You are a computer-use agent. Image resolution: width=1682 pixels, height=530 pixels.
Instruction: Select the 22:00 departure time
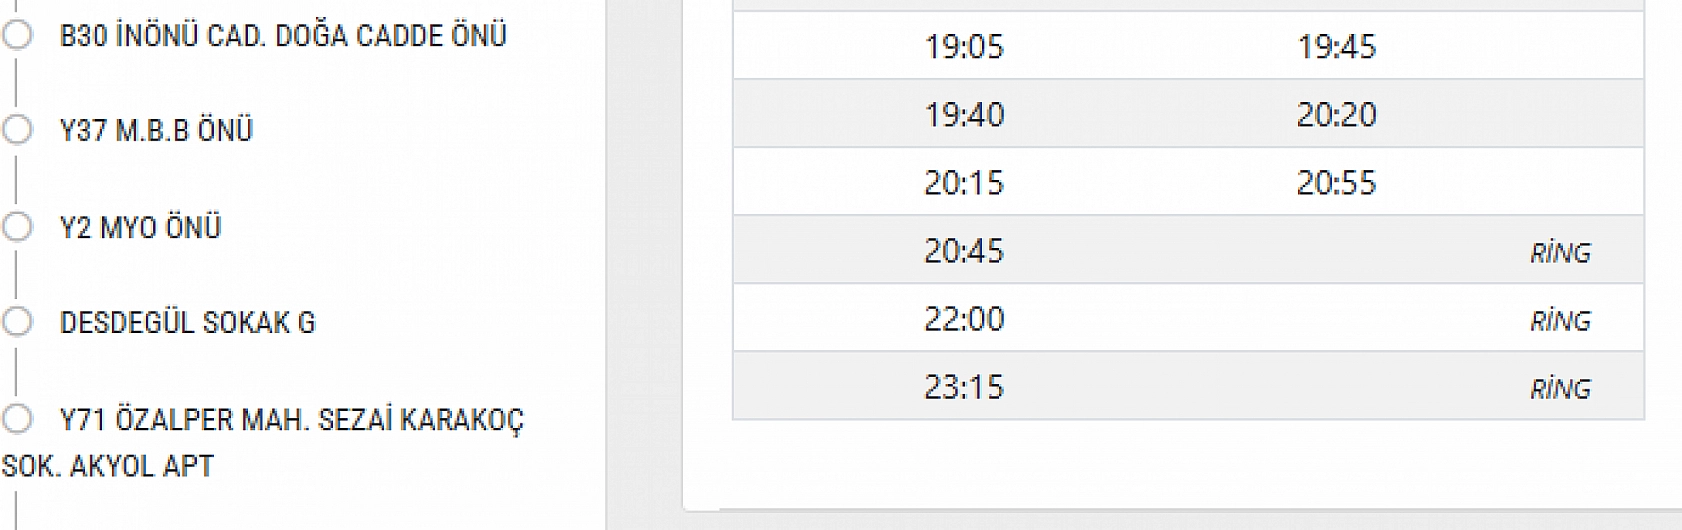point(963,318)
